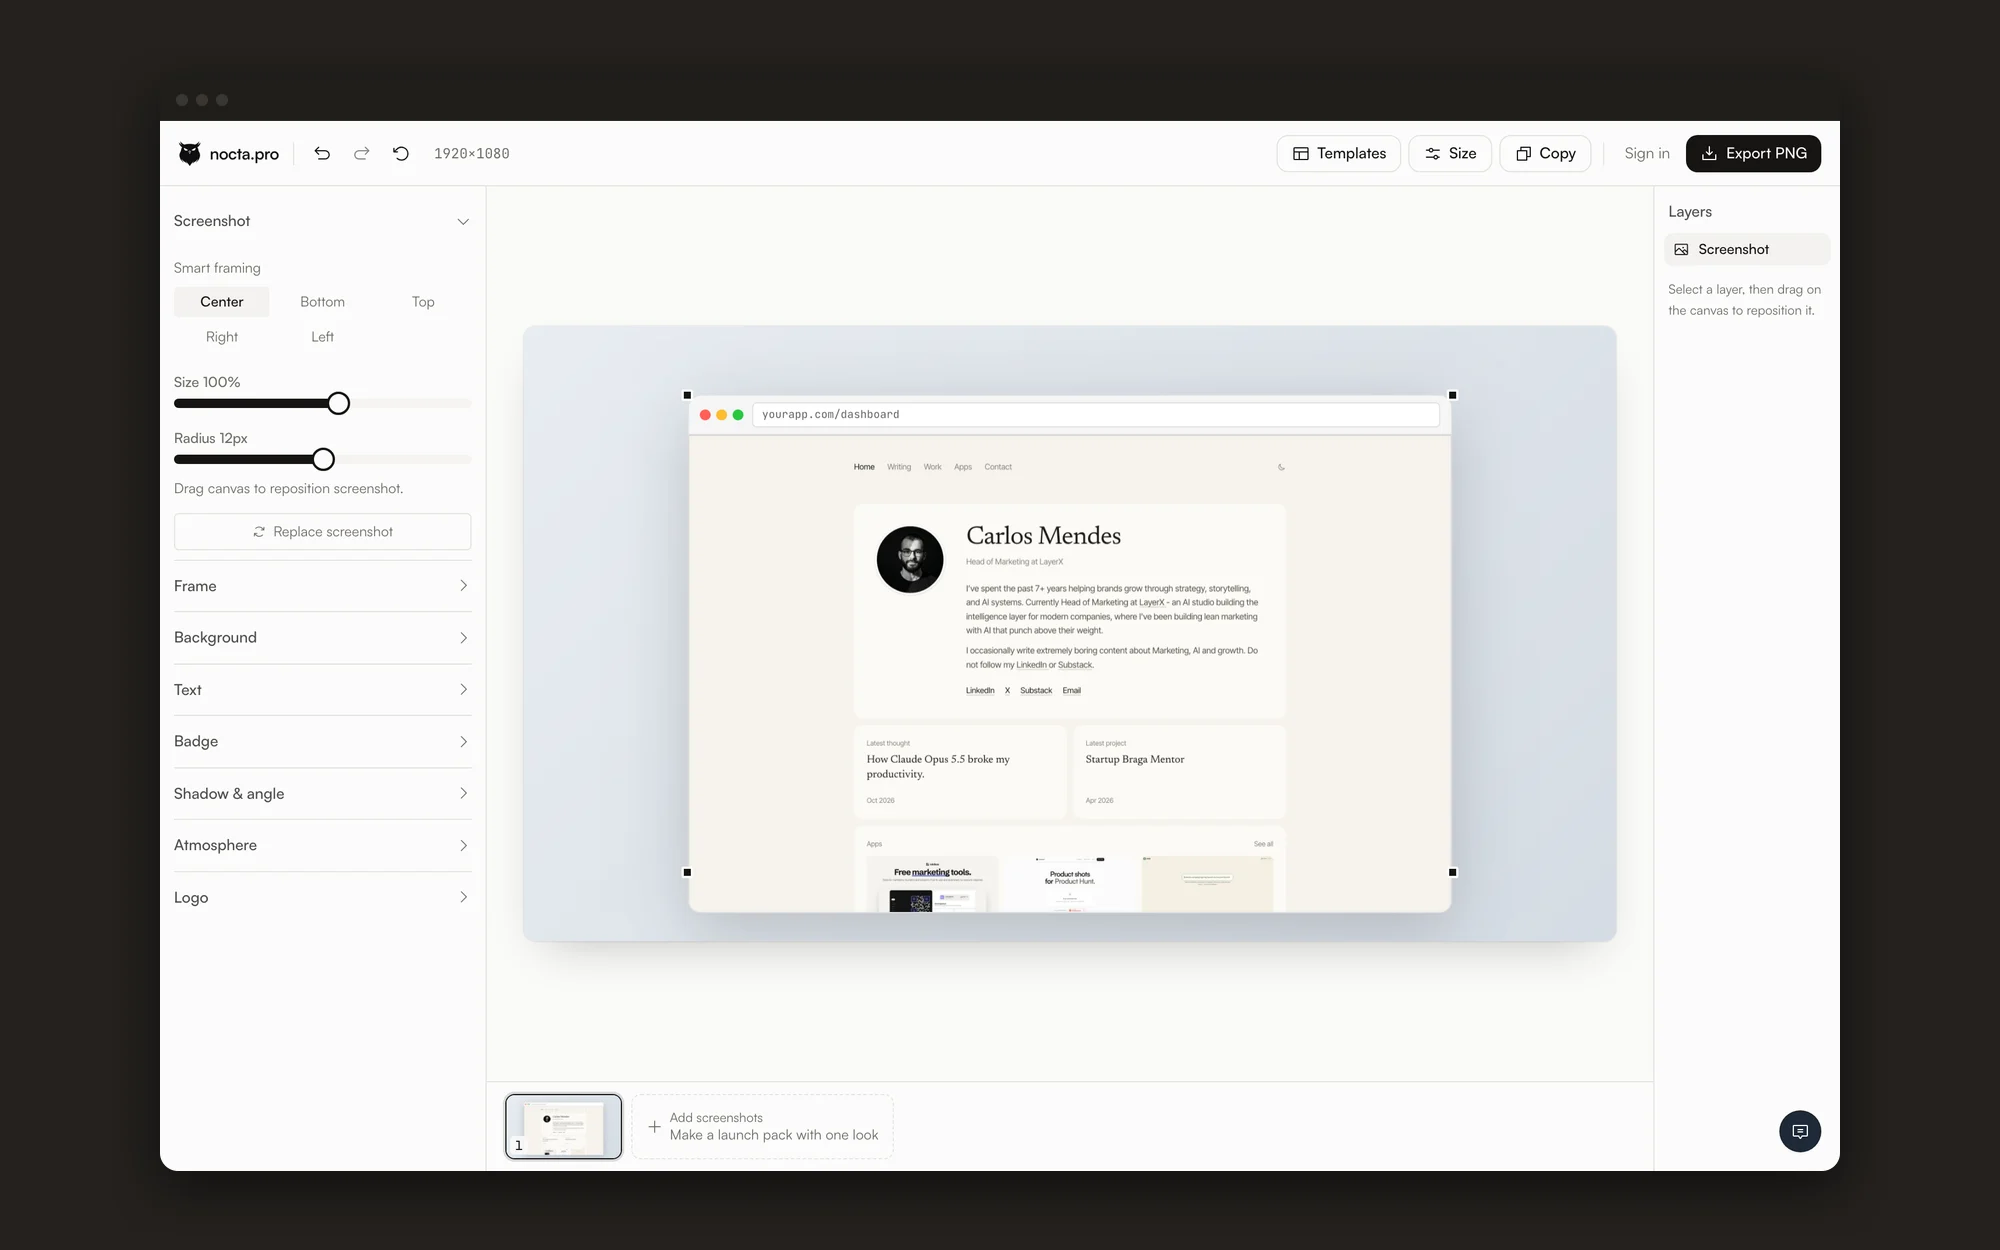Click the Add screenshots card
2000x1250 pixels.
pyautogui.click(x=762, y=1127)
